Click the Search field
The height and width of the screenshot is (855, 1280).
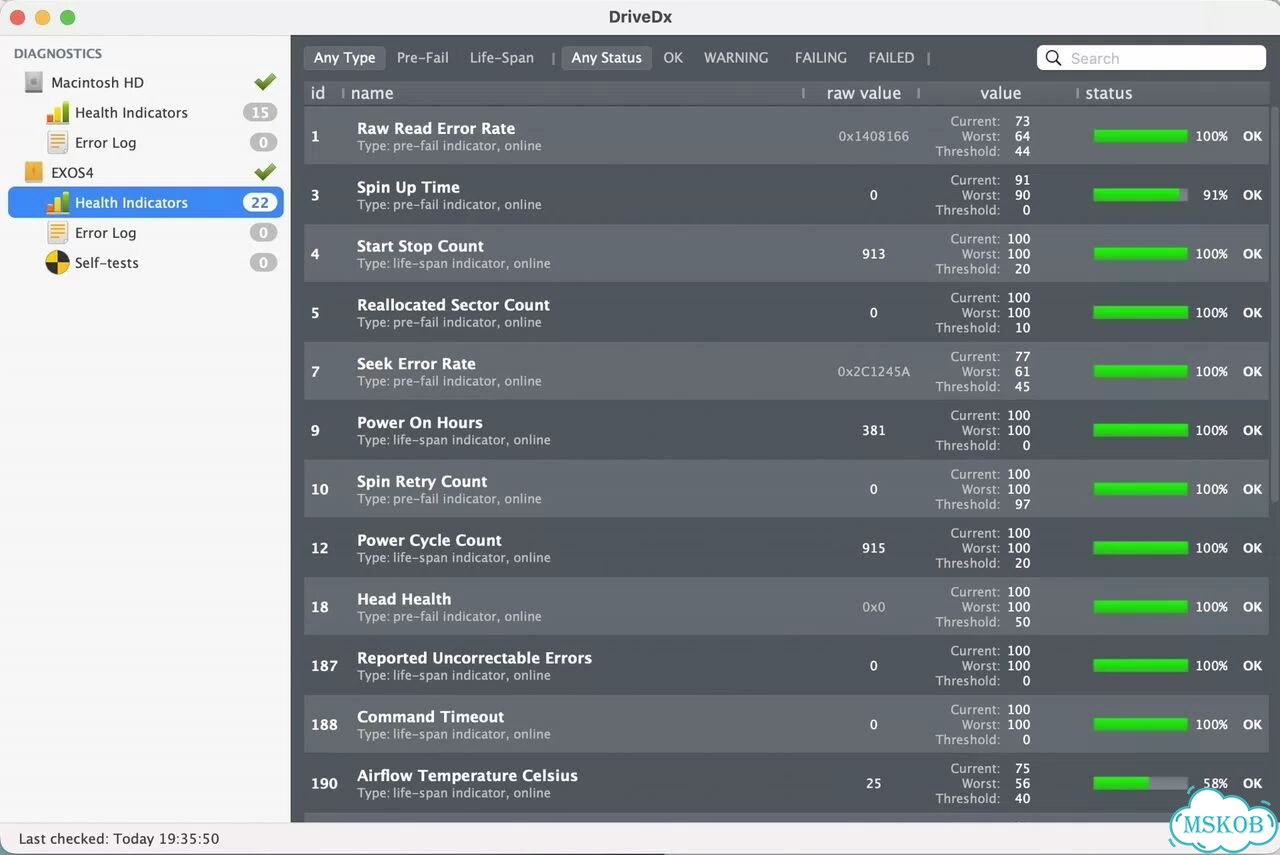(1152, 58)
